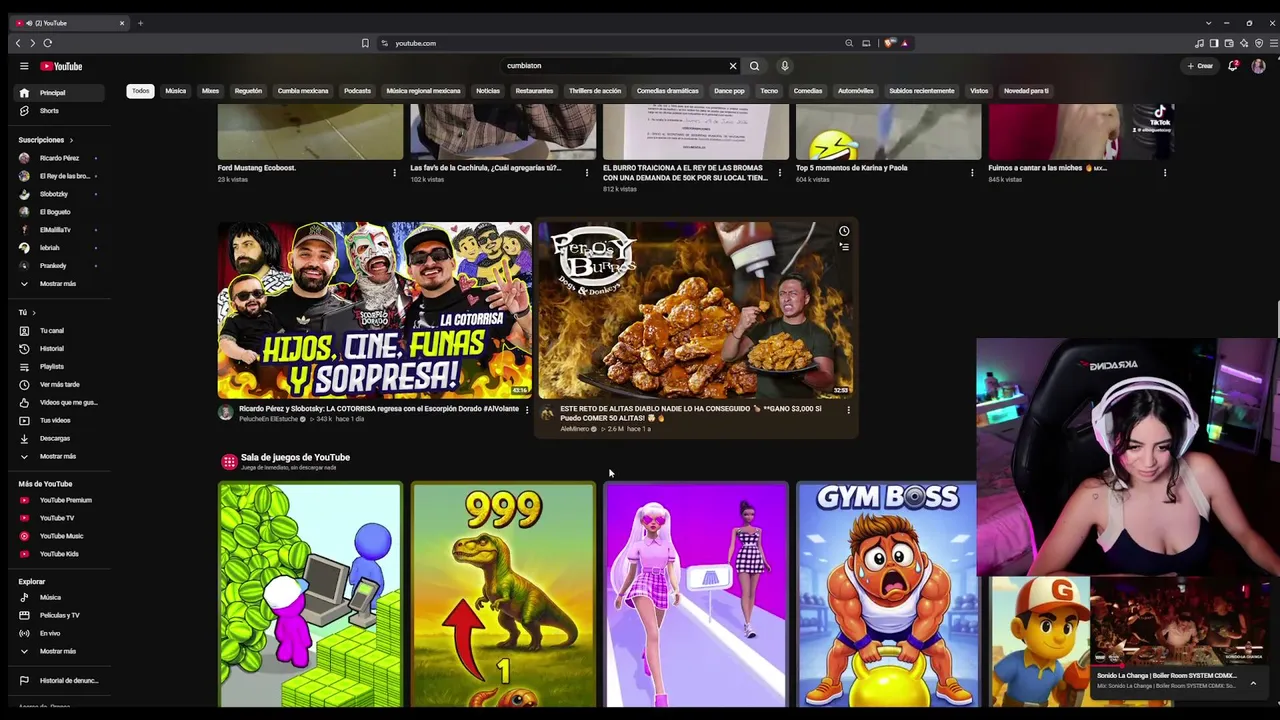Open options menu for alitas diablo video

point(848,410)
